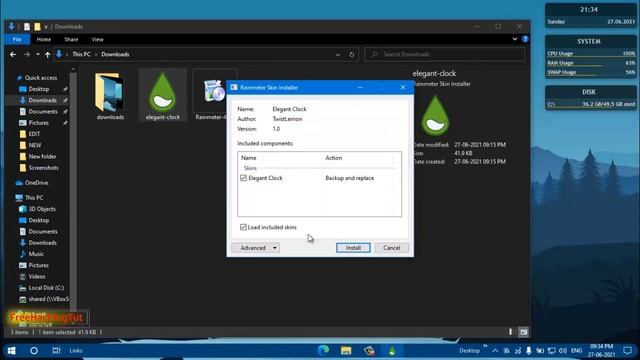Select Backup and replace action text

349,178
